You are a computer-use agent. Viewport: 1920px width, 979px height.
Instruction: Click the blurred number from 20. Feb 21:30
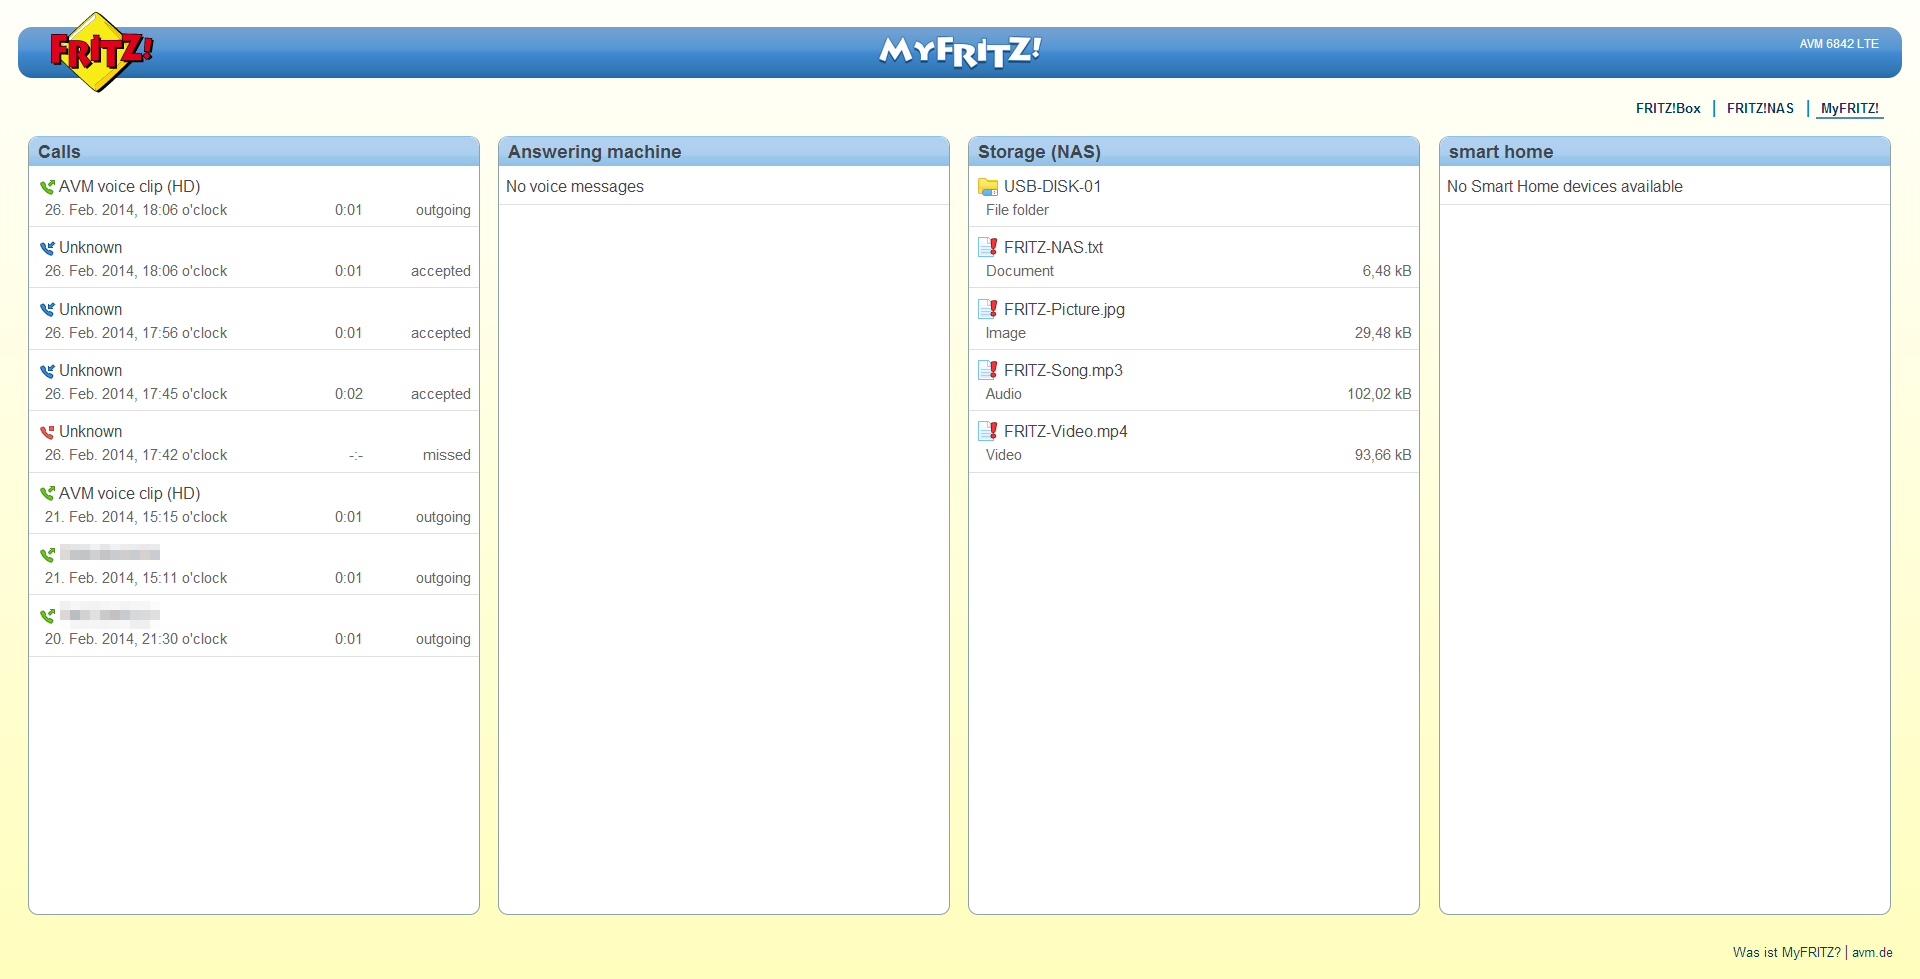pos(109,614)
